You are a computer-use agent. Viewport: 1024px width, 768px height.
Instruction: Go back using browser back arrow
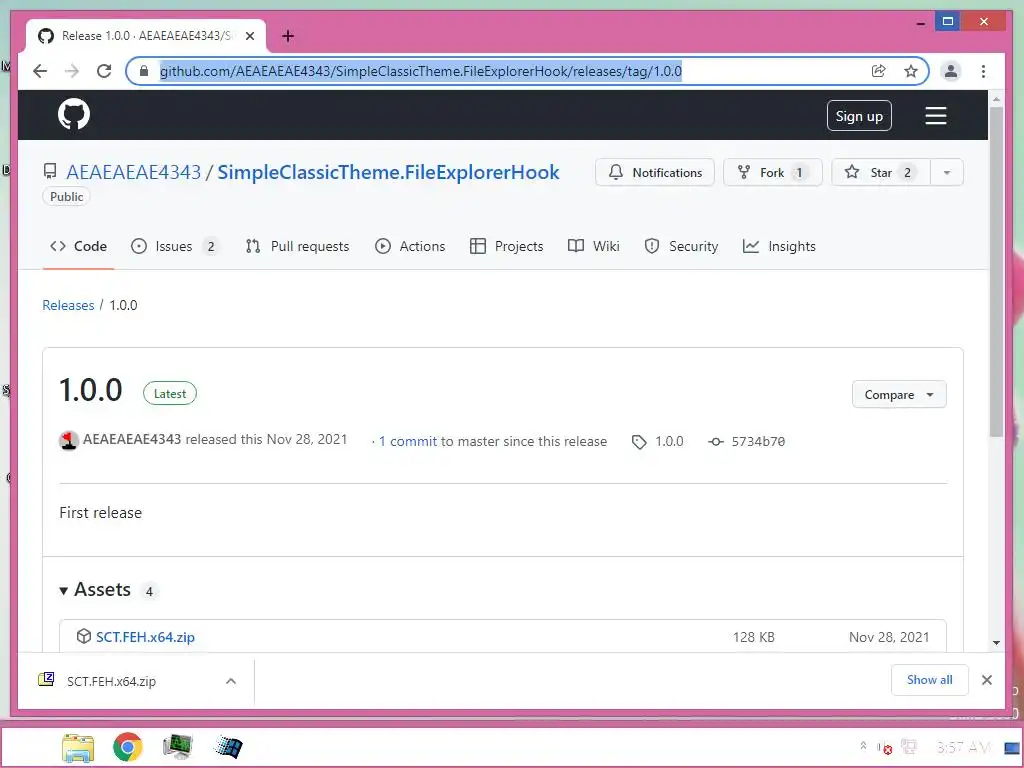(x=40, y=71)
